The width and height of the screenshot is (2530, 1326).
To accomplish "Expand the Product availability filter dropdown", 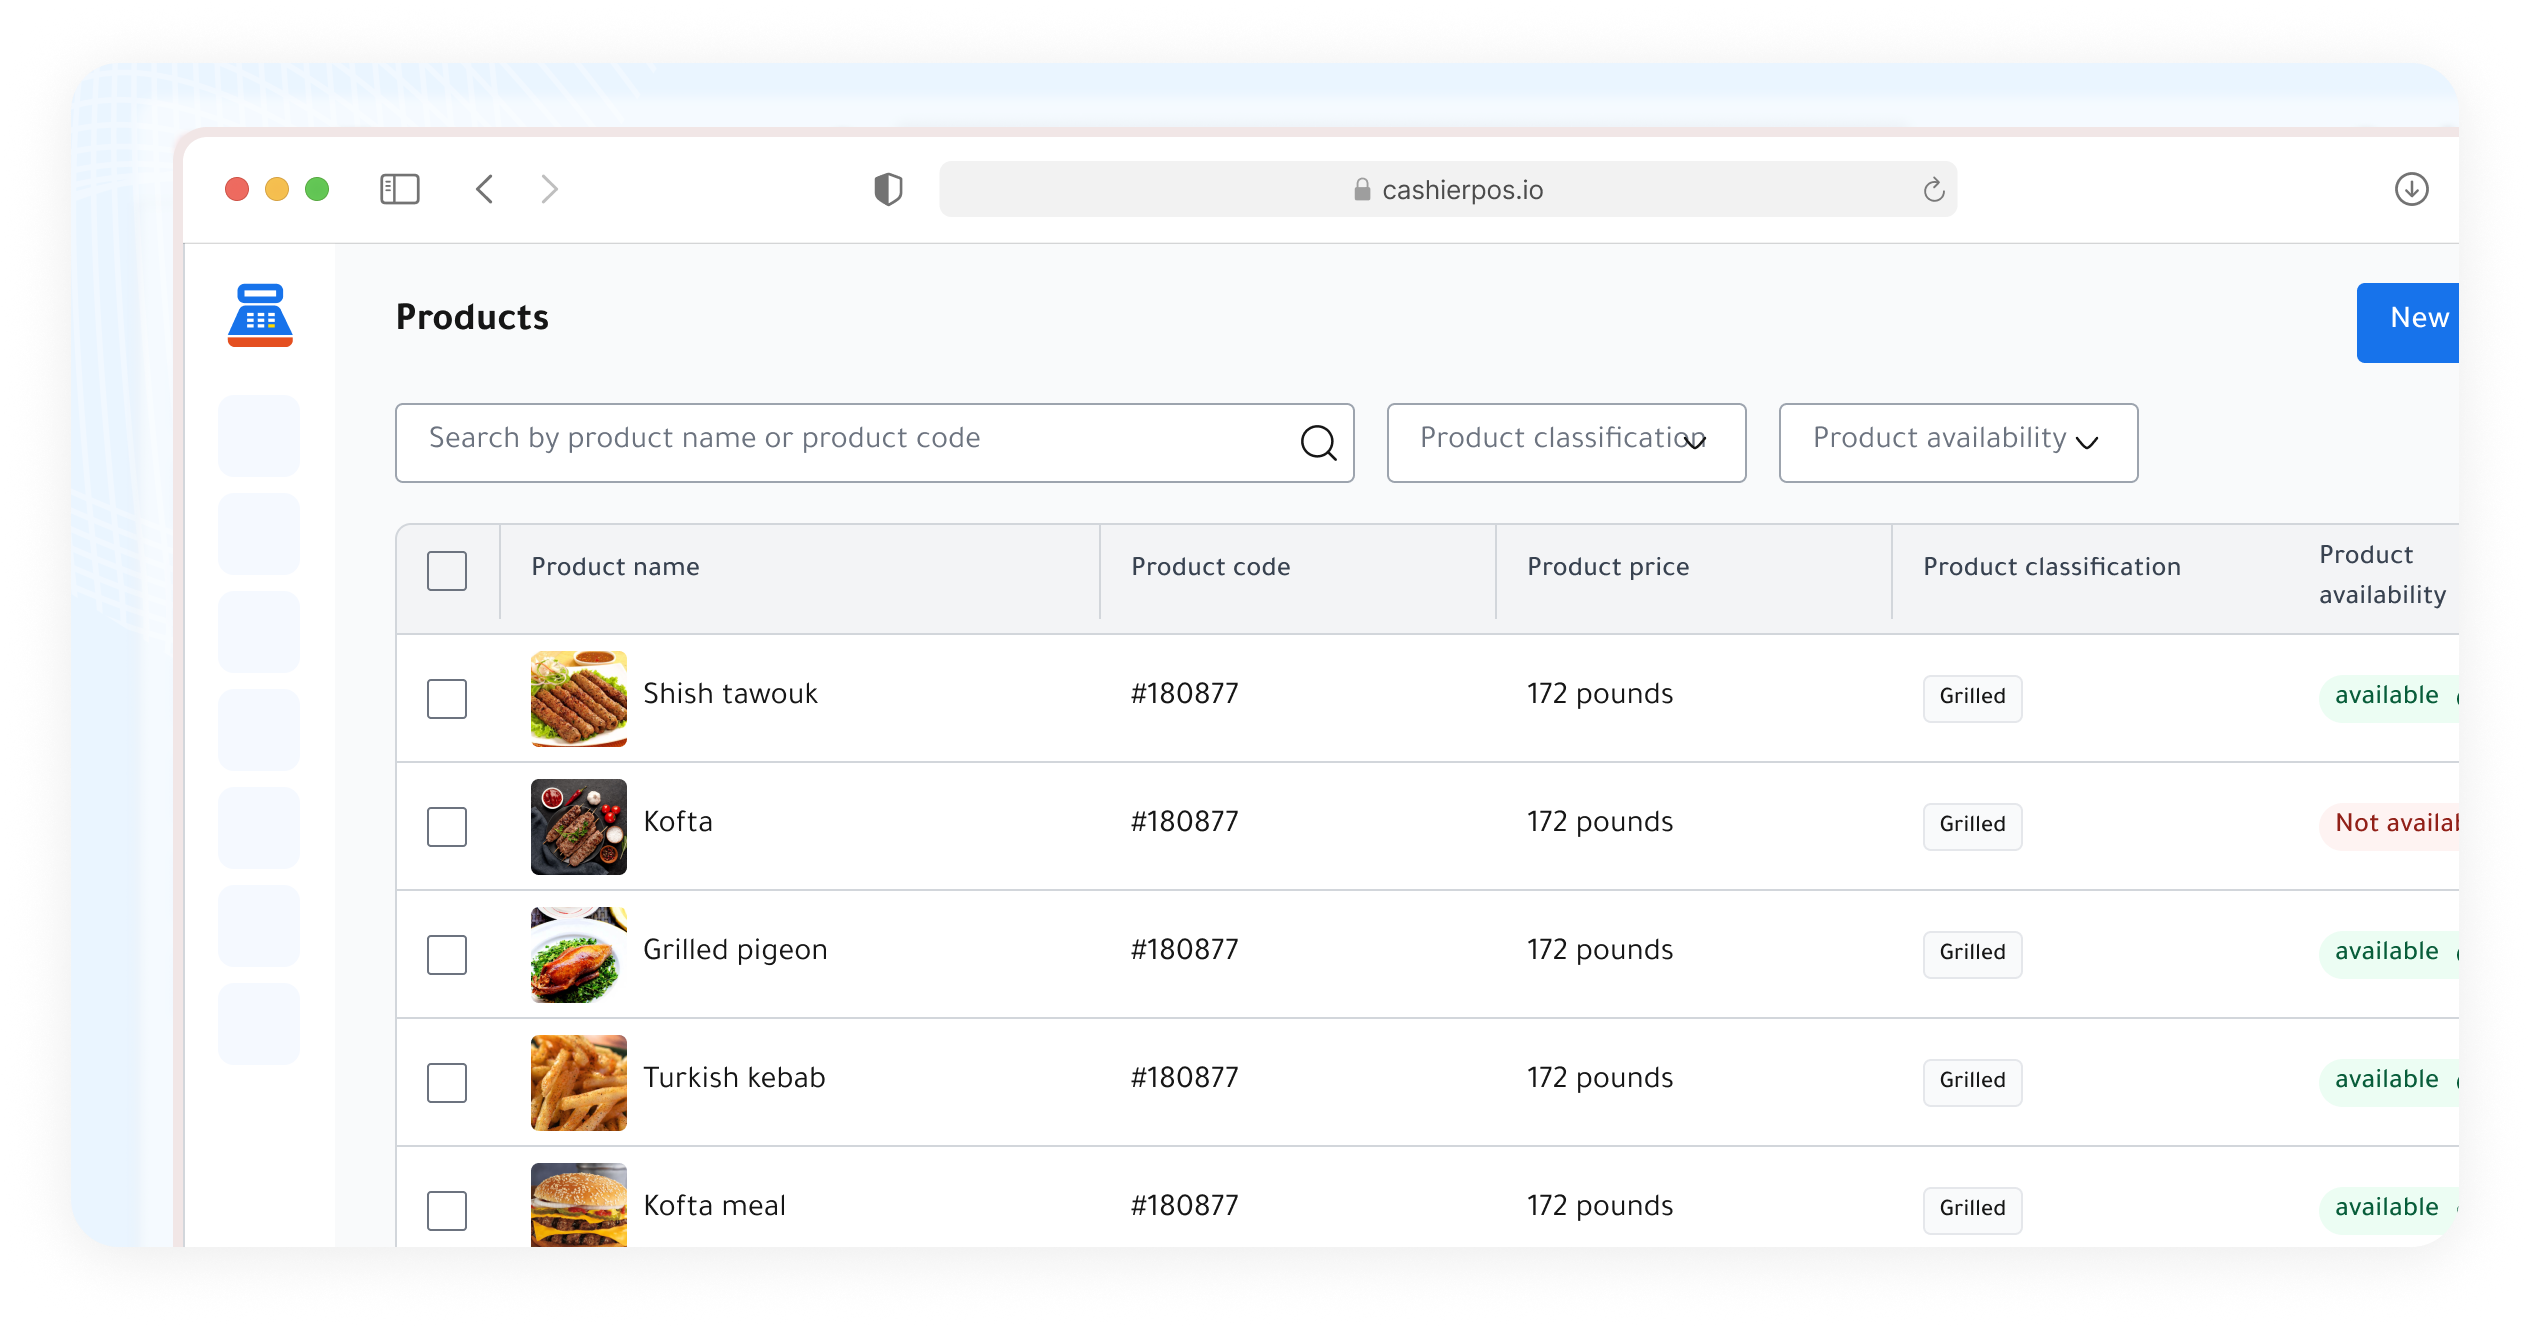I will tap(1958, 443).
